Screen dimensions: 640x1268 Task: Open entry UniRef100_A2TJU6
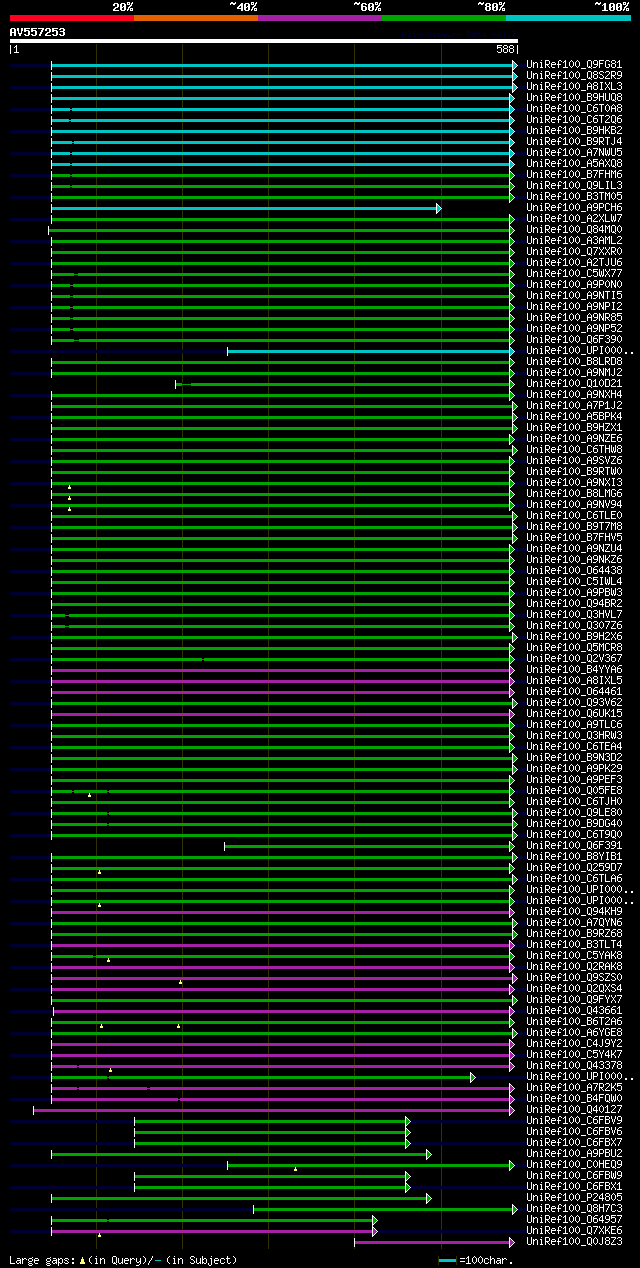coord(574,262)
